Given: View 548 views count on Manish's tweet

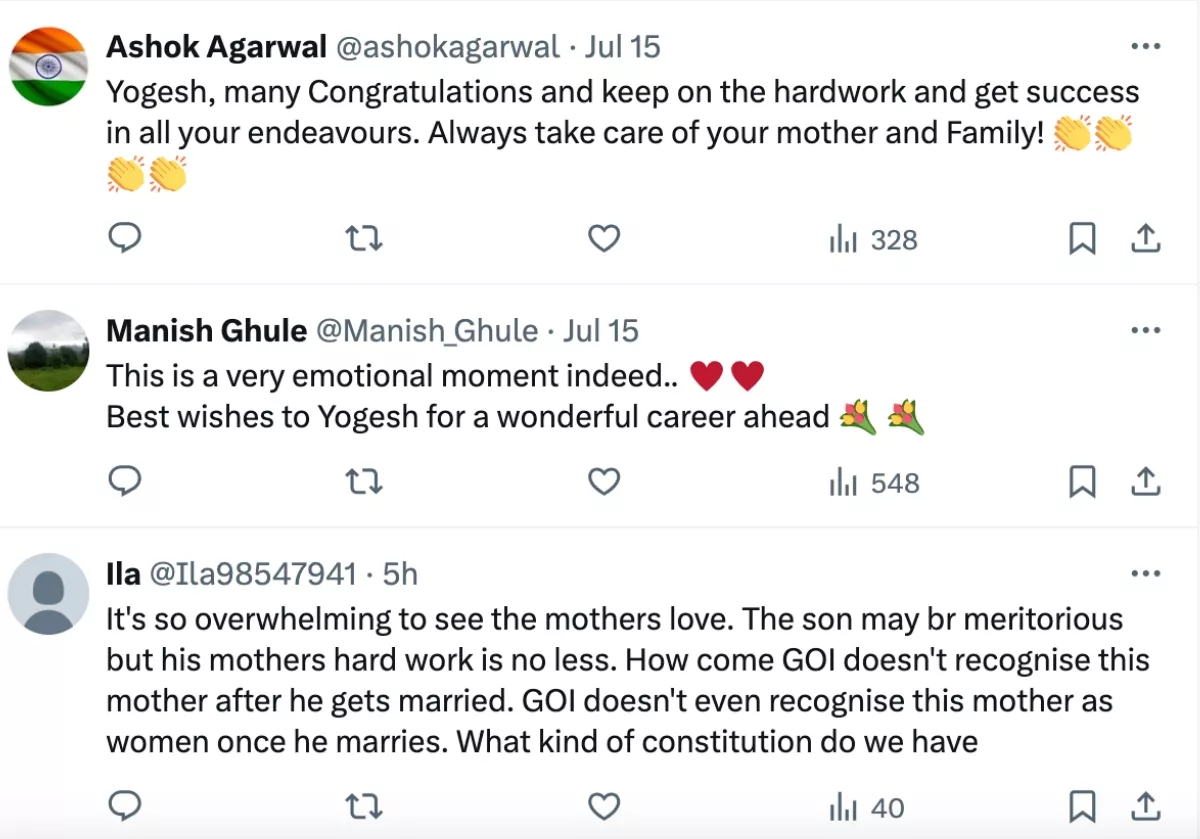Looking at the screenshot, I should pyautogui.click(x=874, y=483).
